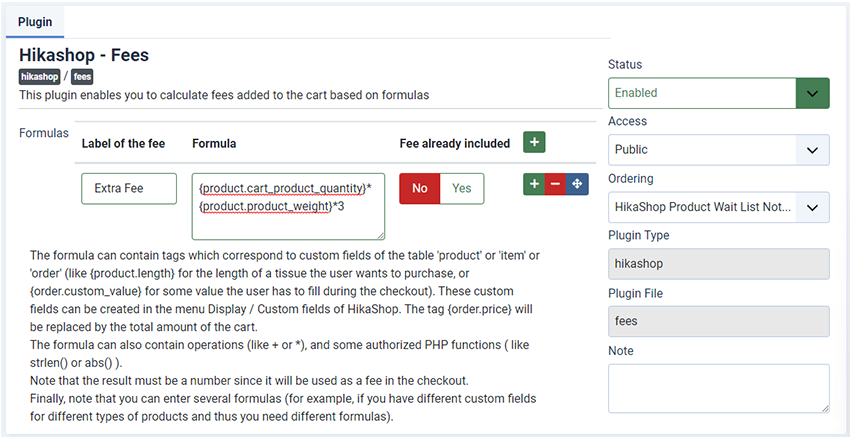The image size is (850, 437).
Task: Click the Note textarea resize grip
Action: pyautogui.click(x=826, y=409)
